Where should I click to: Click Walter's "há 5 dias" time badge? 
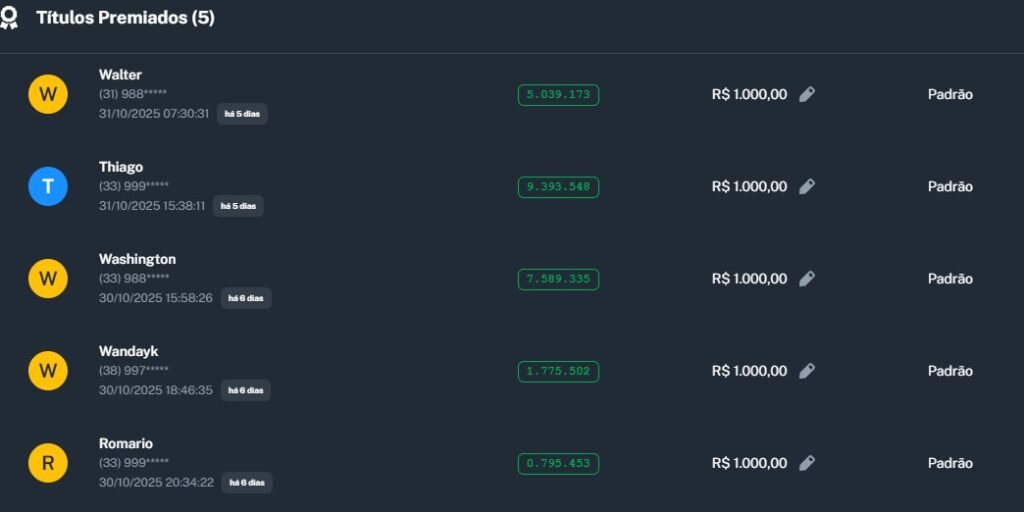[242, 114]
